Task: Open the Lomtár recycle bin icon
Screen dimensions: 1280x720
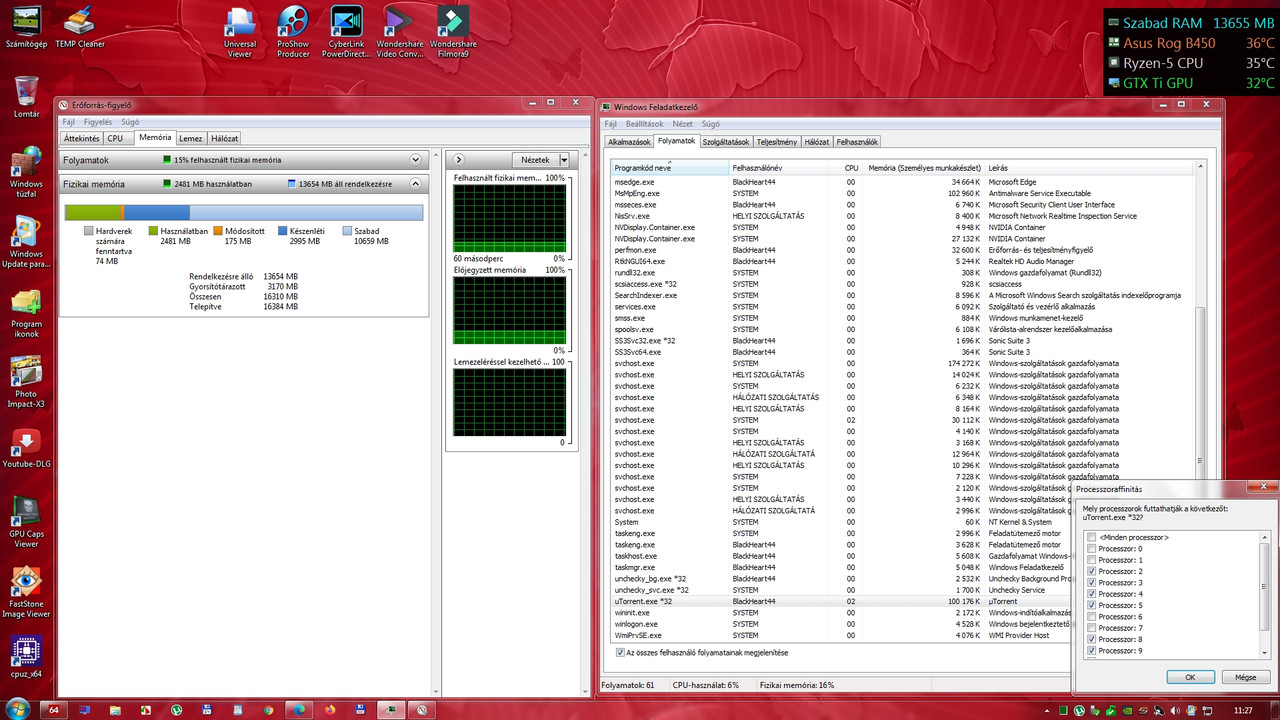Action: point(27,97)
